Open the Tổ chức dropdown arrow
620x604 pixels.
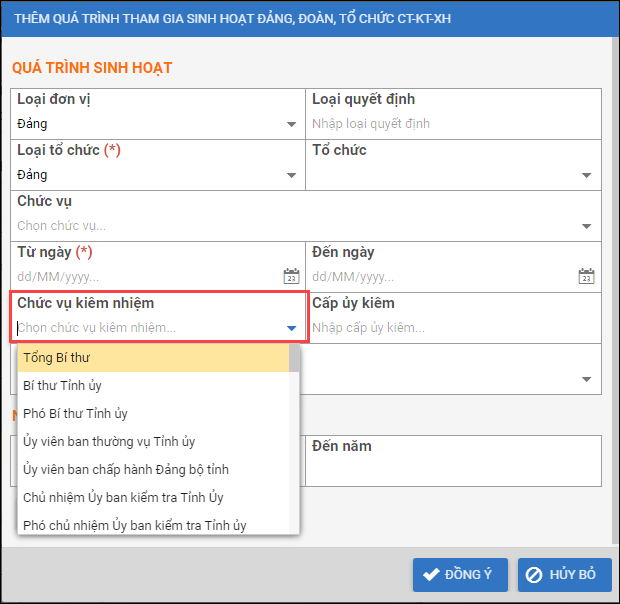(x=587, y=175)
